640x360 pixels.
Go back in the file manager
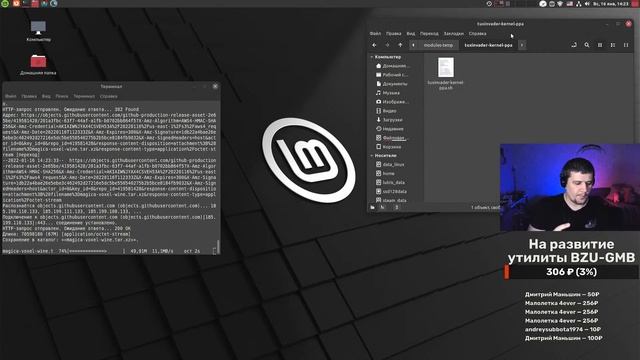click(x=374, y=45)
